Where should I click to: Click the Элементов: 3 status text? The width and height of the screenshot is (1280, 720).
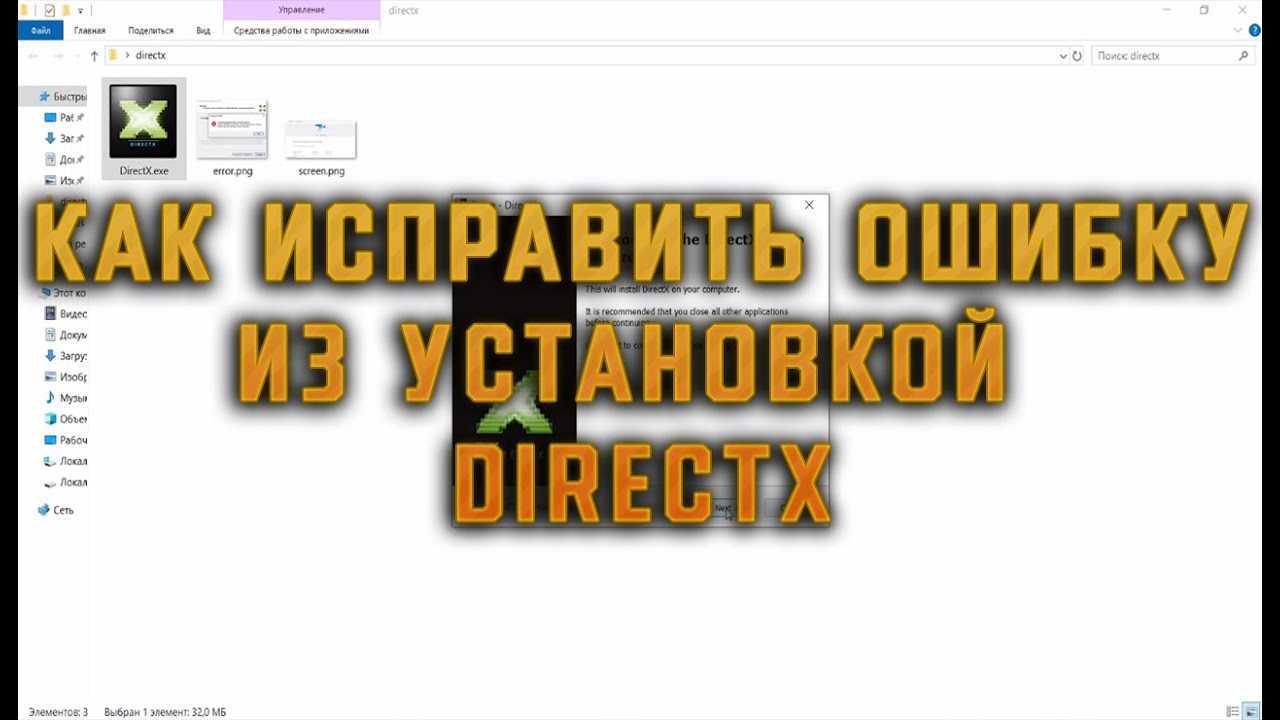58,712
